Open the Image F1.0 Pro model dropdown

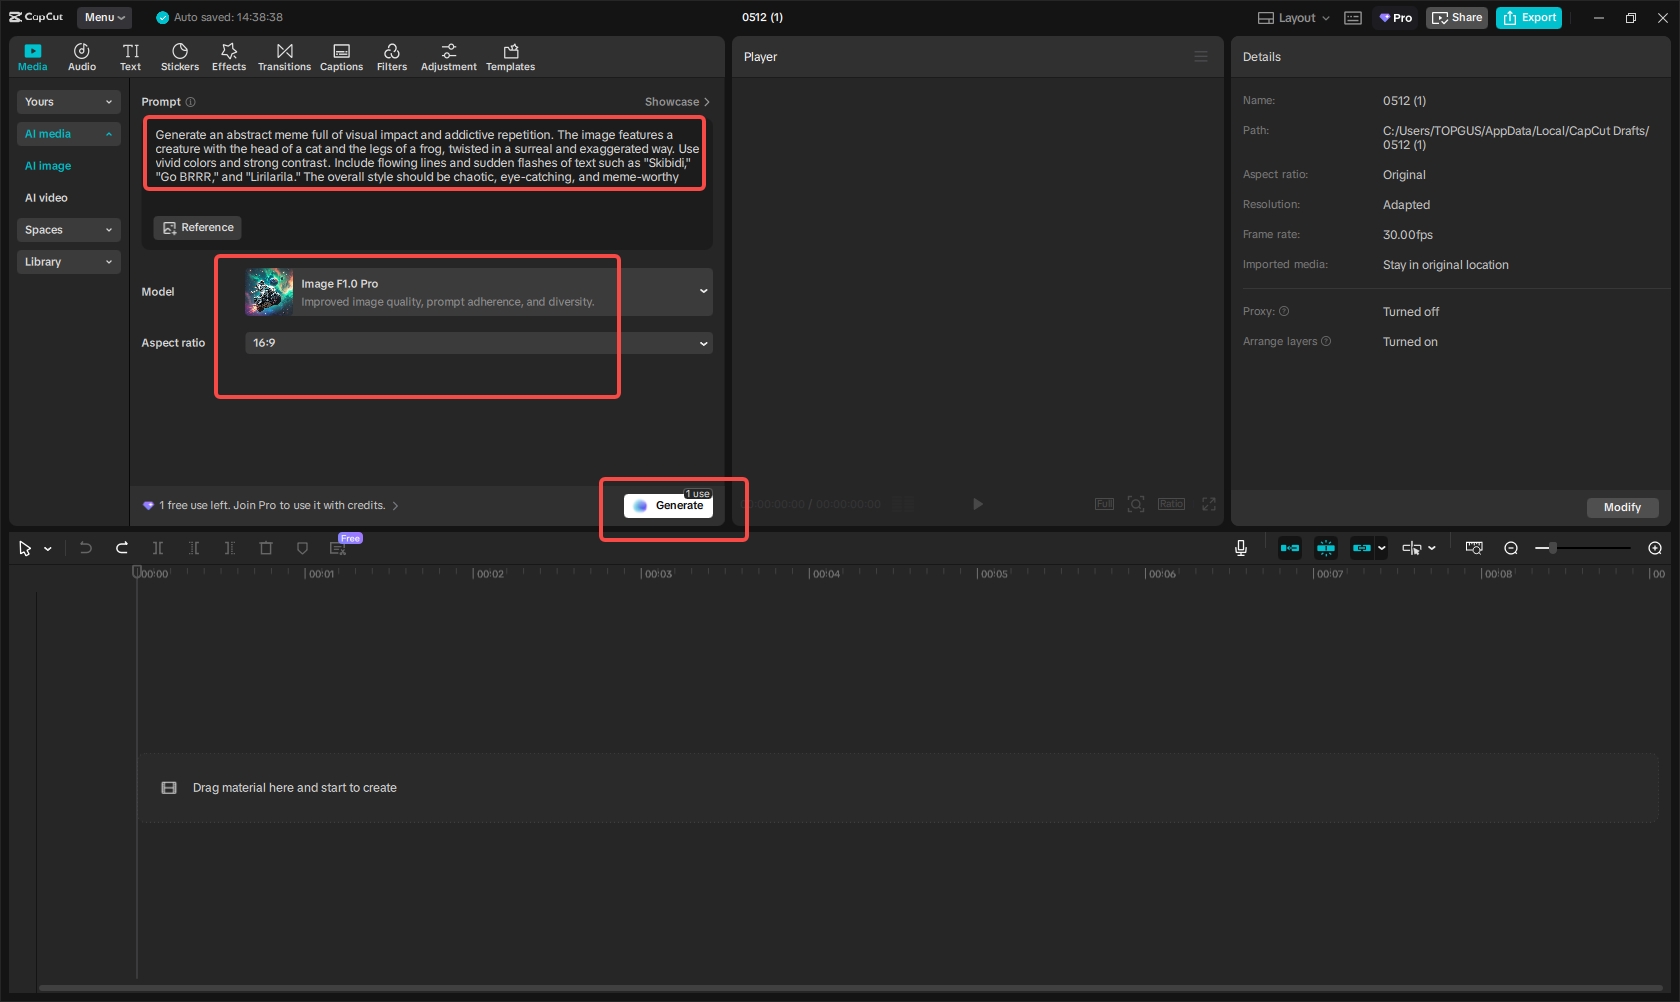pyautogui.click(x=479, y=292)
